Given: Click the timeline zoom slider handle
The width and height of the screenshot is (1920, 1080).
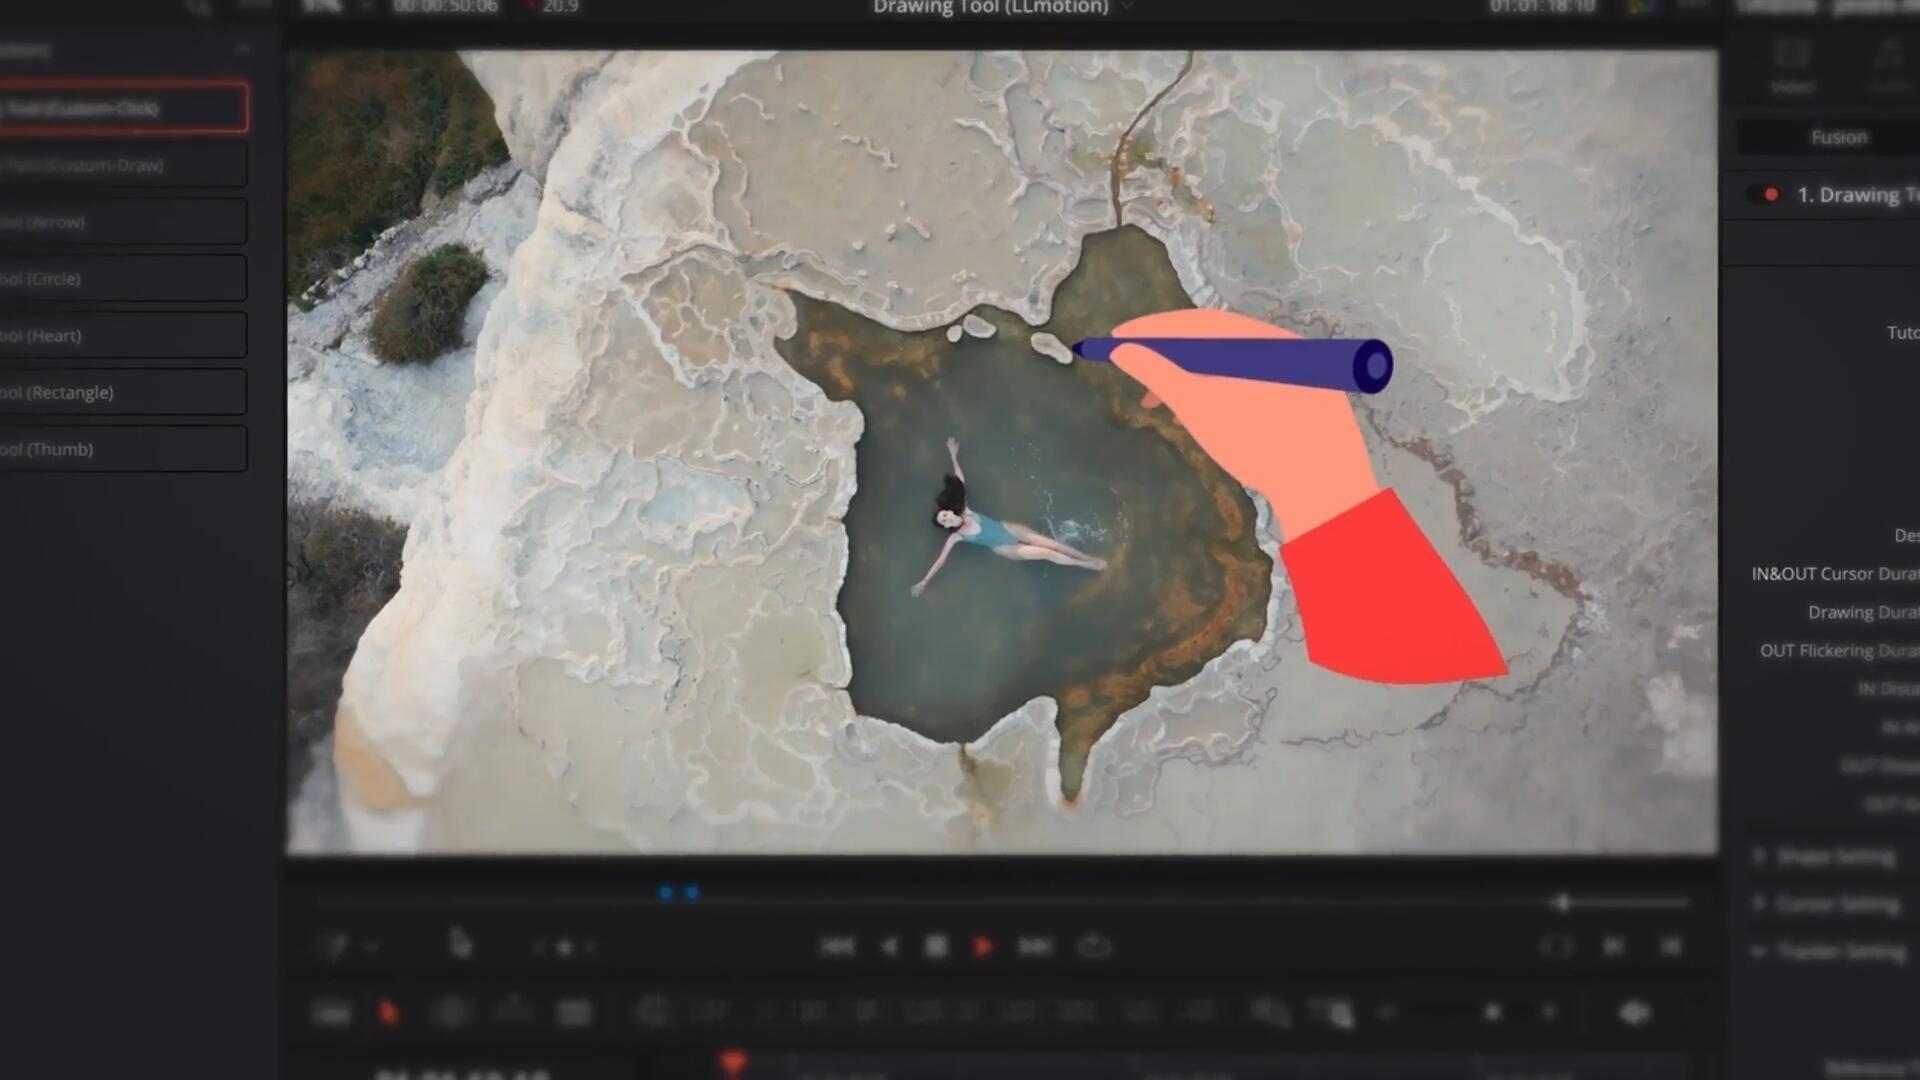Looking at the screenshot, I should click(1492, 1013).
